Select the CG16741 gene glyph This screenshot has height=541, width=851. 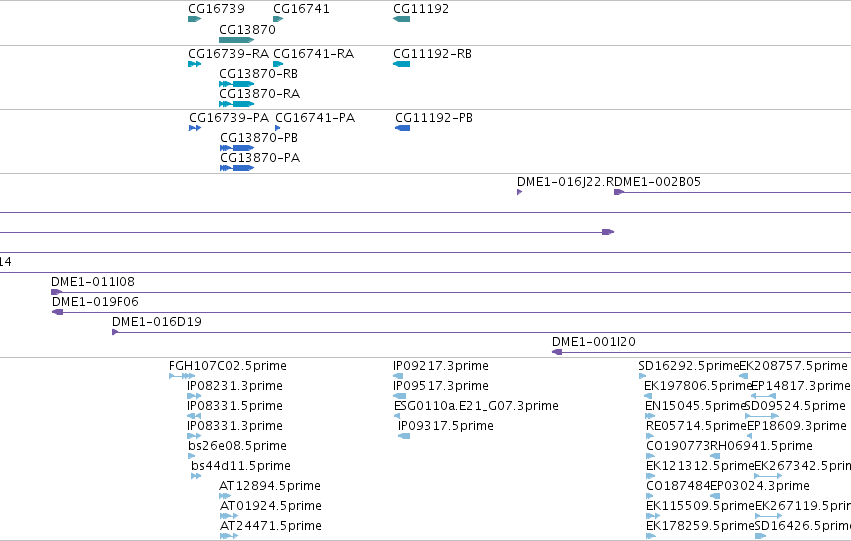coord(278,19)
